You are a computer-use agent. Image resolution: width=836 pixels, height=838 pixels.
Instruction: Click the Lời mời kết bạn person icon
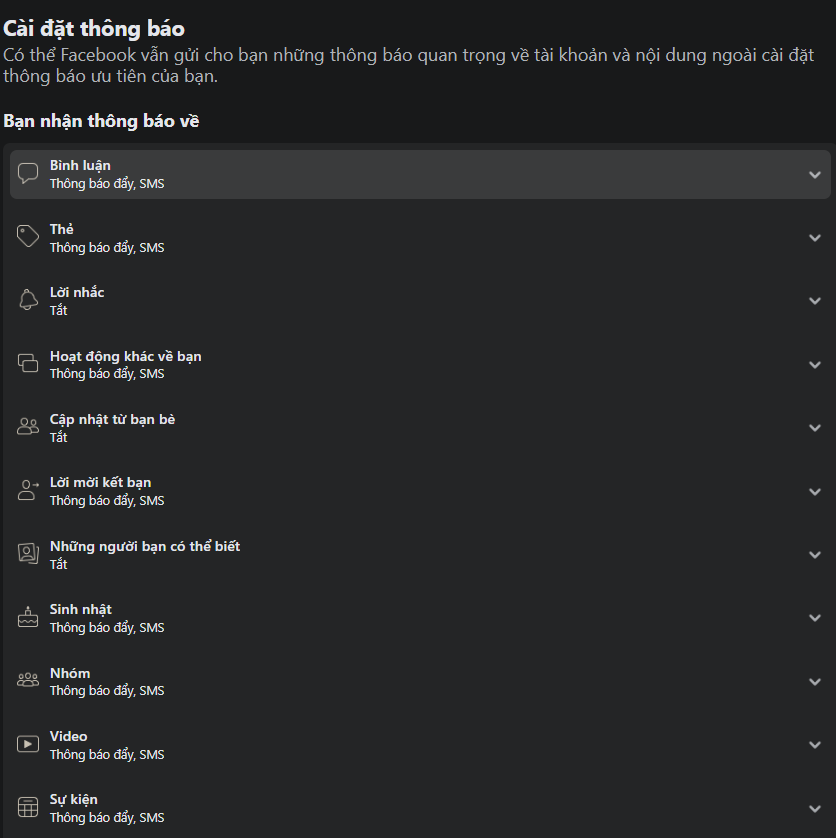pos(28,490)
